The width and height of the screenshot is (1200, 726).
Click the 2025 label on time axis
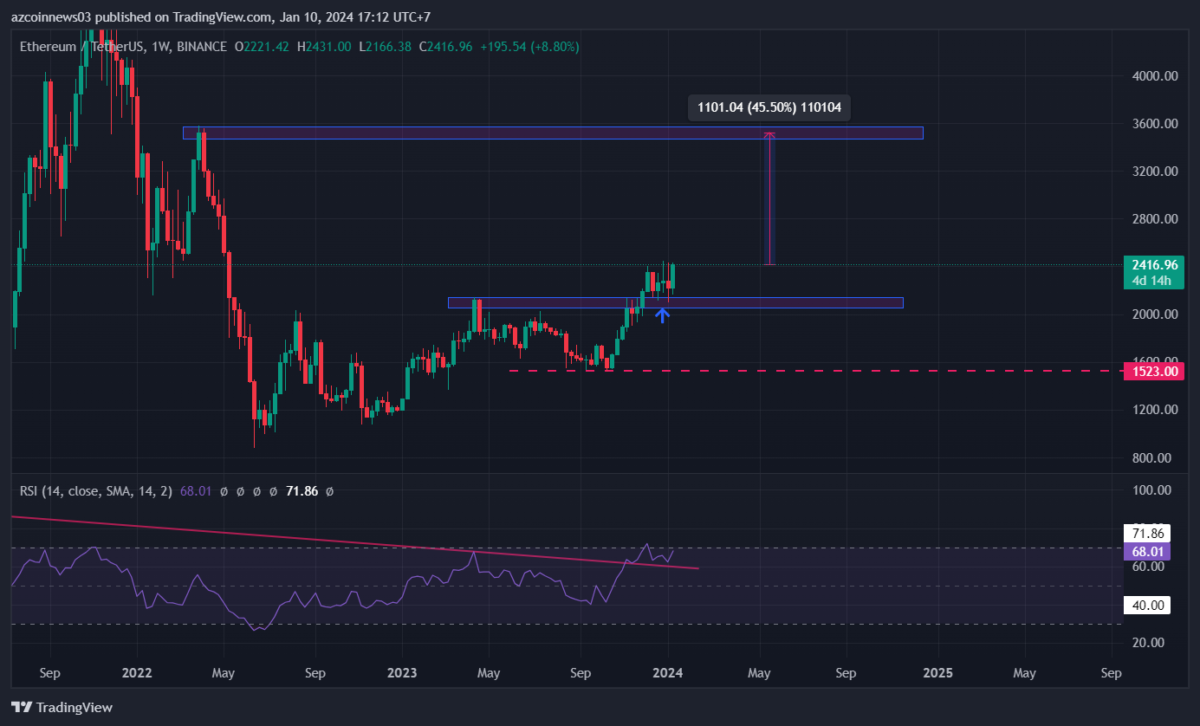tap(937, 674)
